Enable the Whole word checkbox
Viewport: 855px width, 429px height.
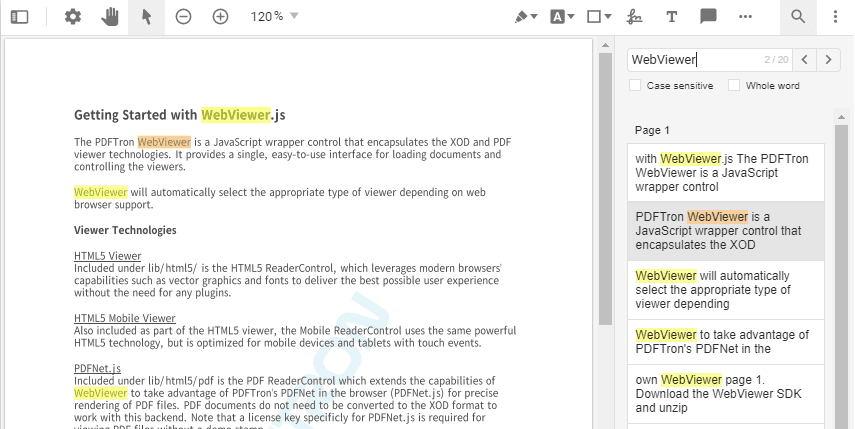[x=734, y=86]
